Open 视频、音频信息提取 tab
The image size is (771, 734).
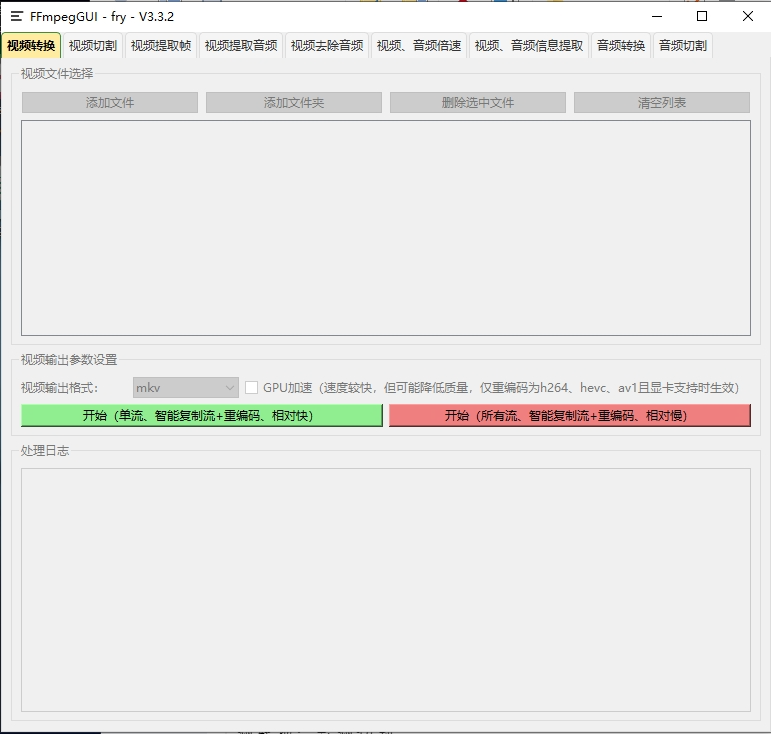click(529, 46)
